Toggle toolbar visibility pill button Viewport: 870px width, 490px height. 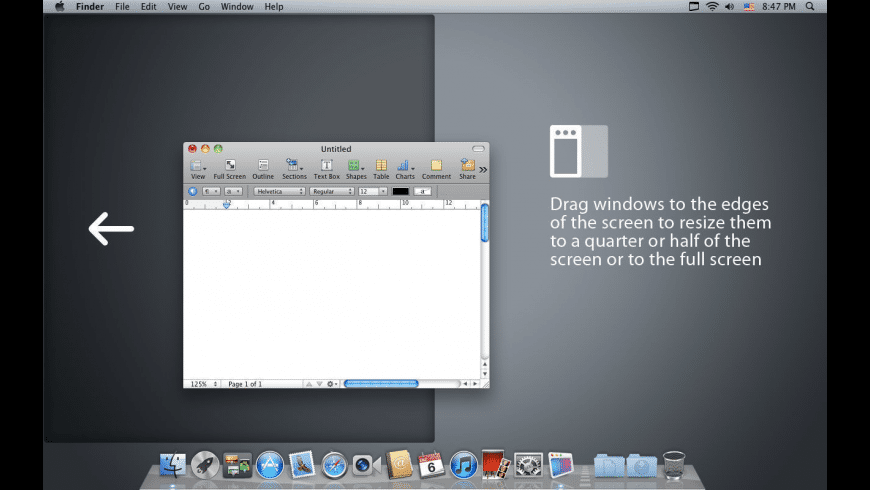pyautogui.click(x=478, y=149)
